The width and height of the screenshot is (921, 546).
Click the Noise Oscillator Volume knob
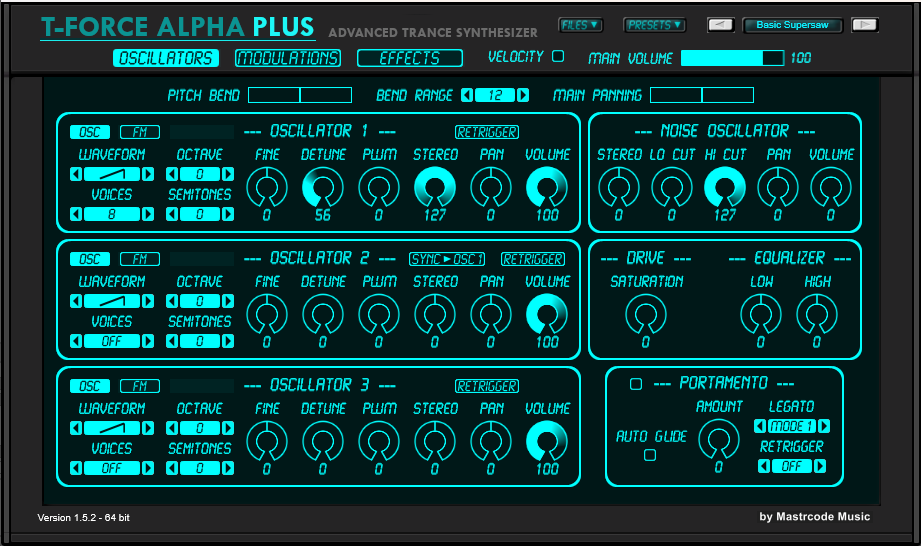tap(831, 187)
